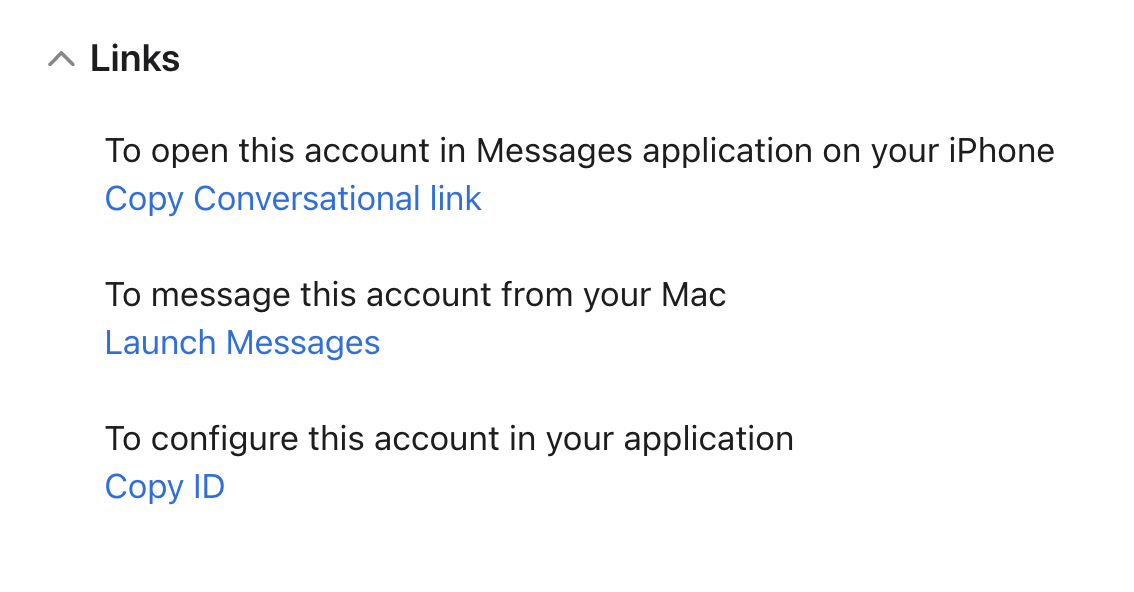Click 'To message this account' text
Image resolution: width=1134 pixels, height=592 pixels.
(x=415, y=295)
